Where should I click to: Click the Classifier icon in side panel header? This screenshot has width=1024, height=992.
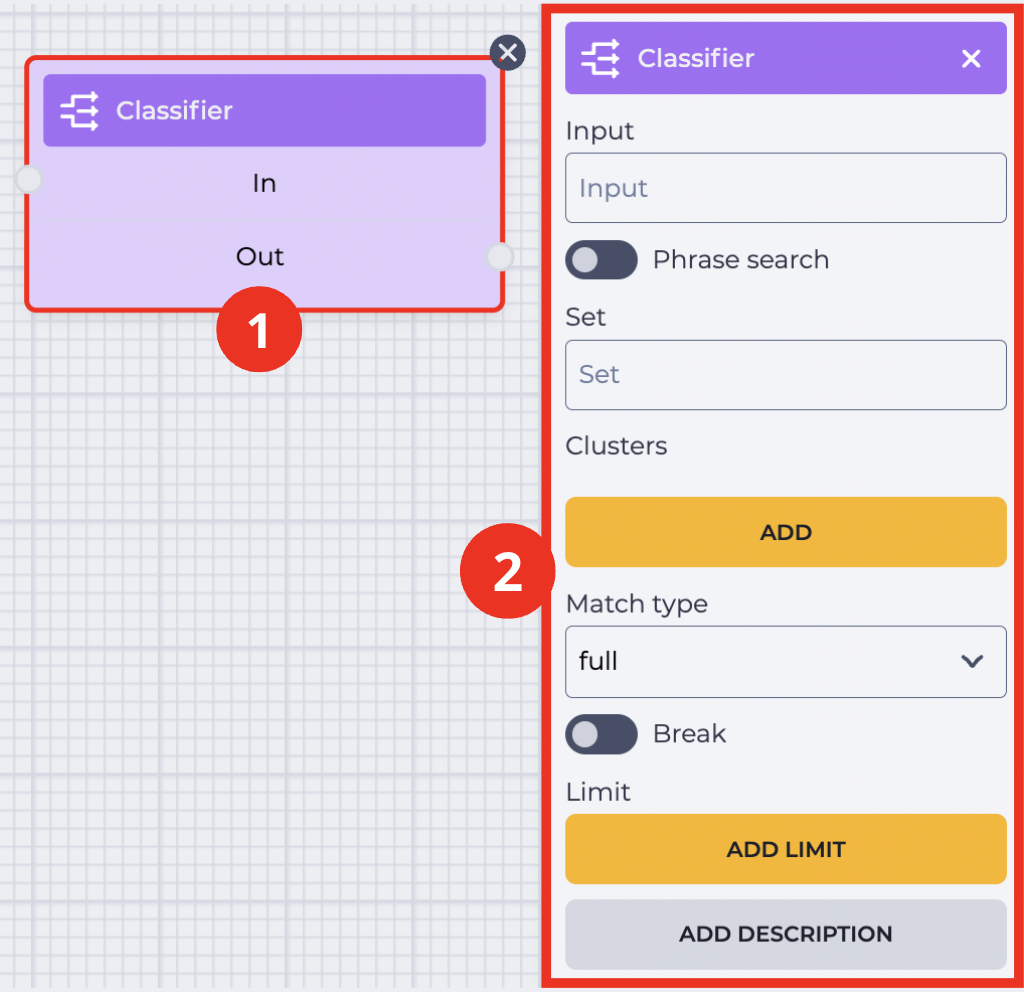[600, 59]
